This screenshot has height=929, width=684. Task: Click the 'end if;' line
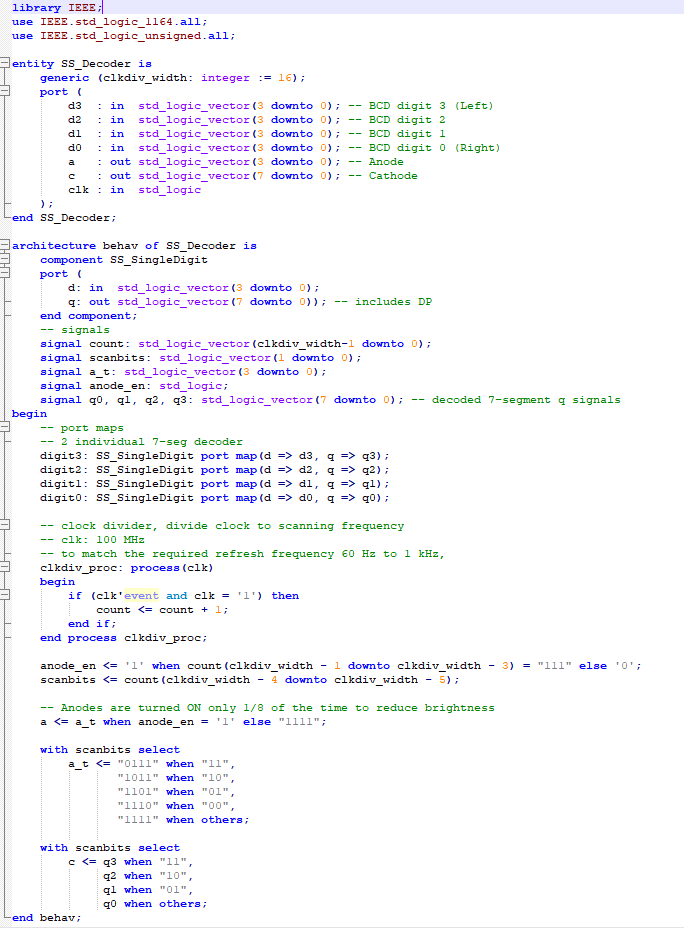coord(92,624)
